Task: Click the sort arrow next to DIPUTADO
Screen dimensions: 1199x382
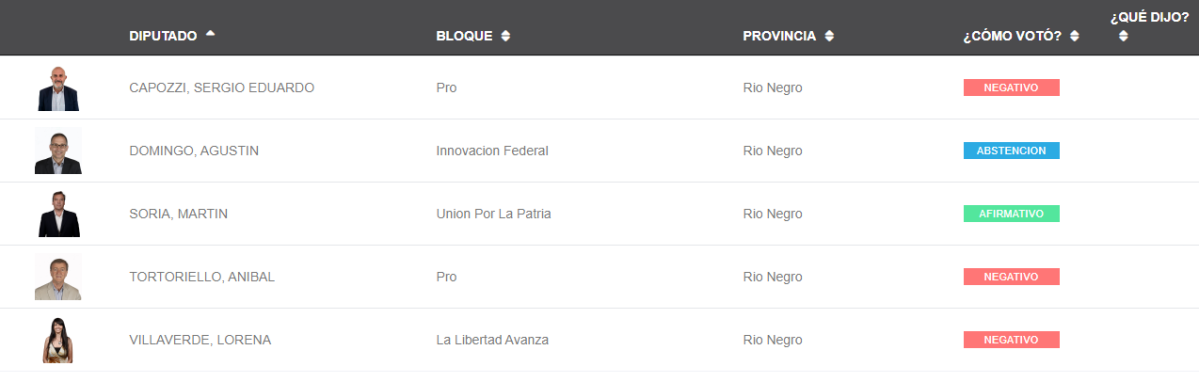Action: click(210, 34)
